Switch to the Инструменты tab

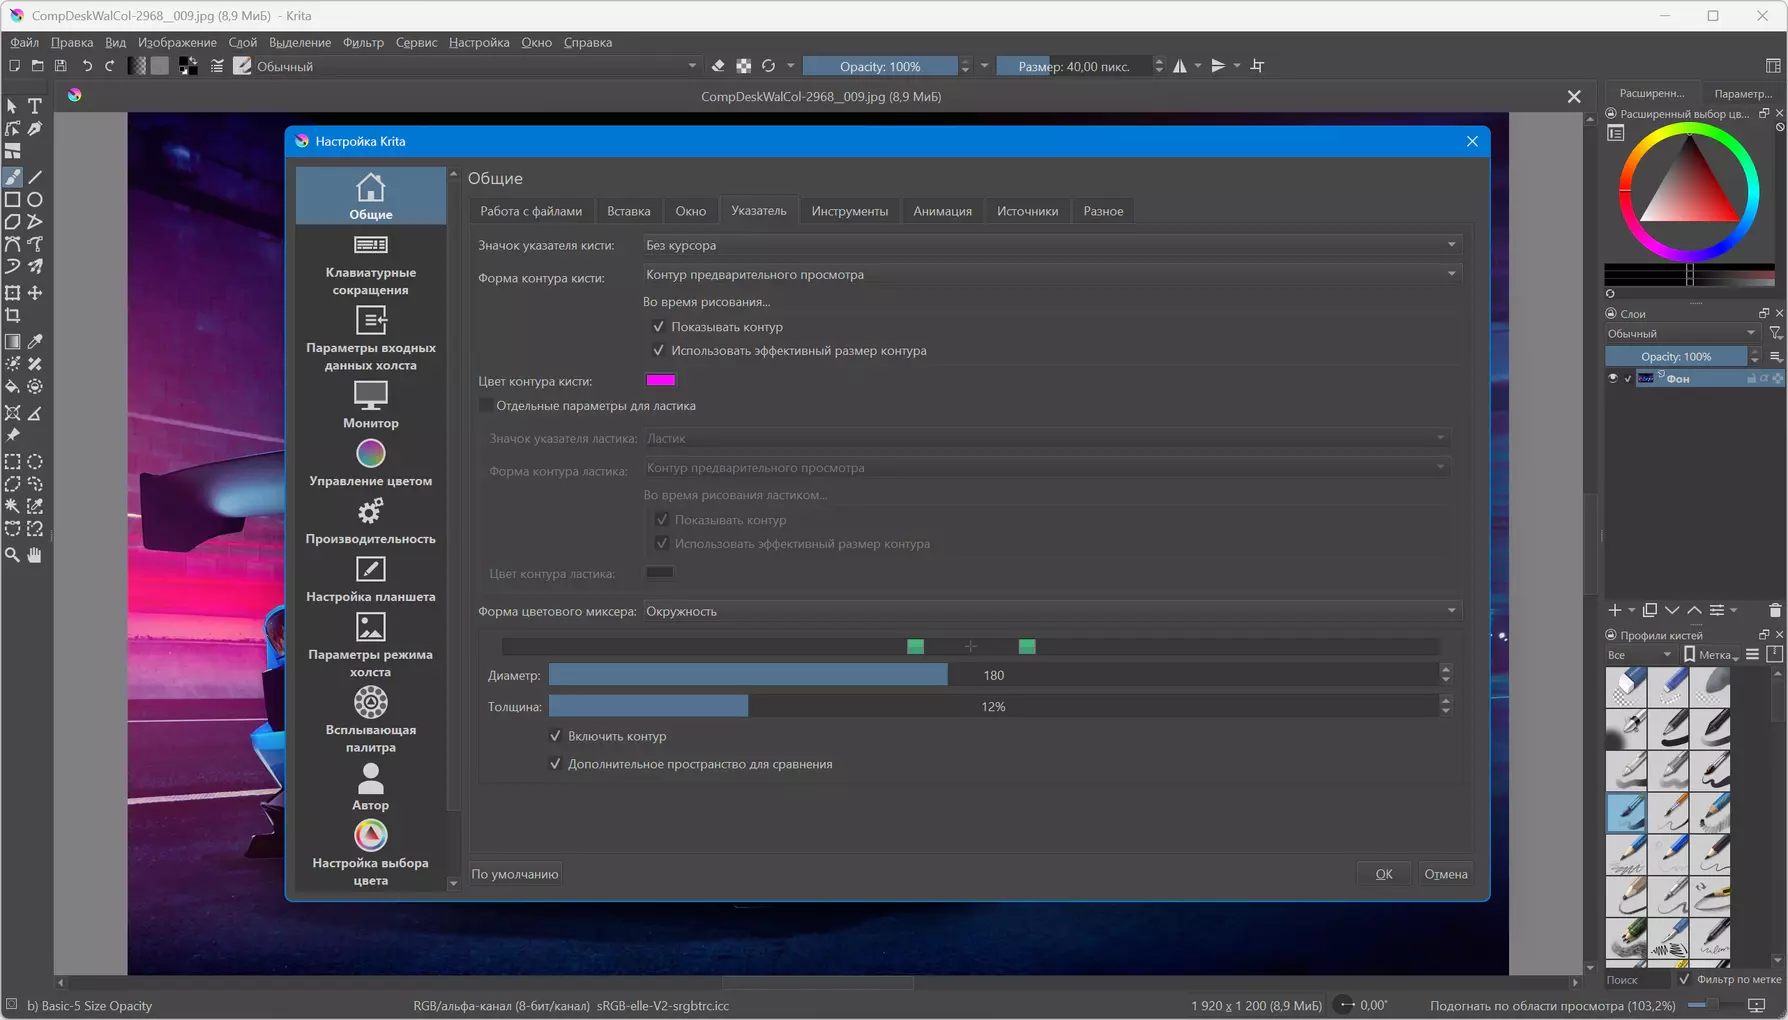(849, 211)
